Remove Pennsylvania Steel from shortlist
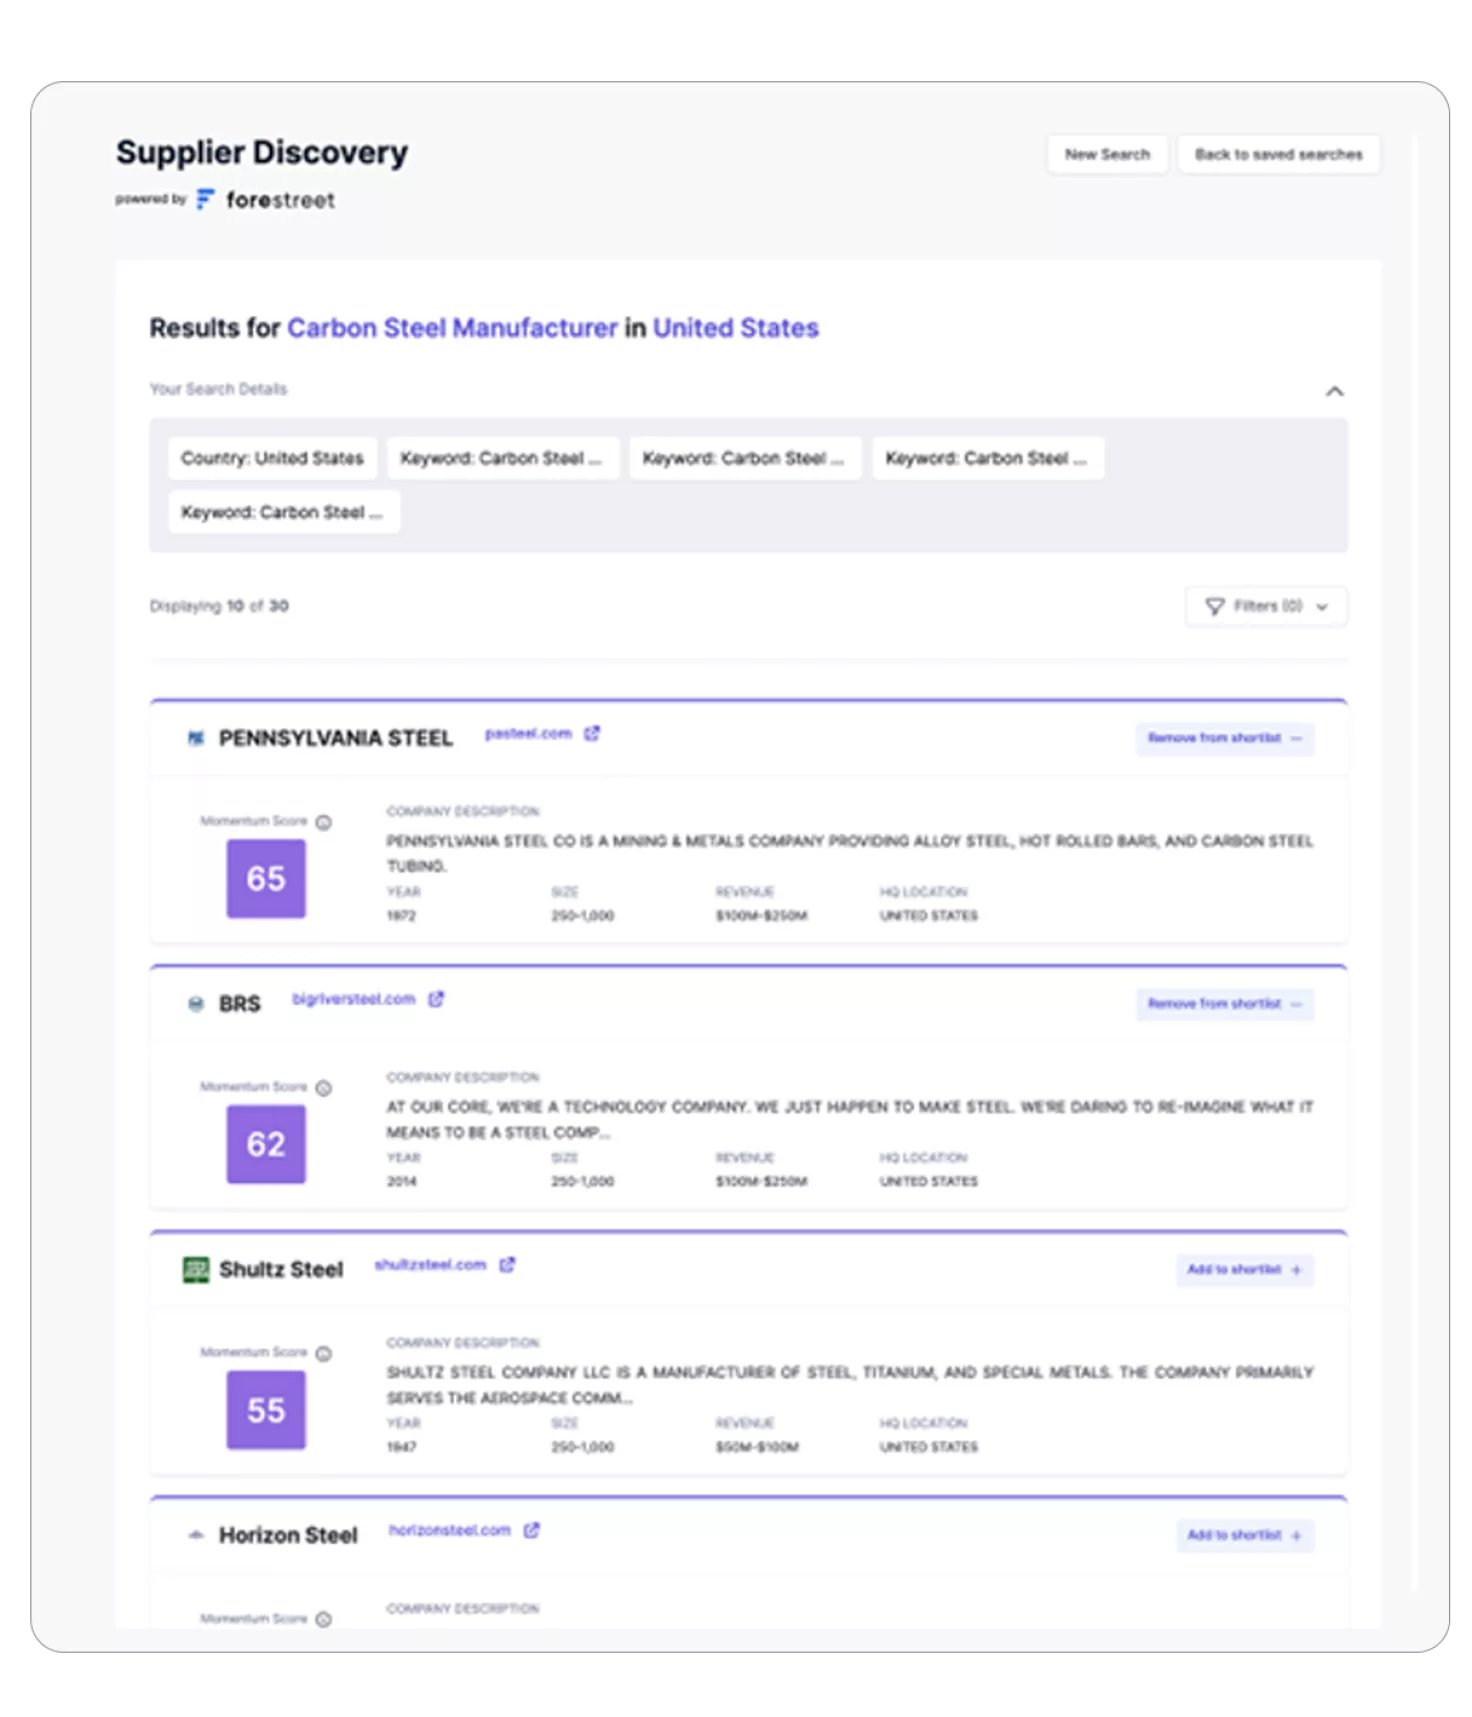1472x1717 pixels. 1224,738
